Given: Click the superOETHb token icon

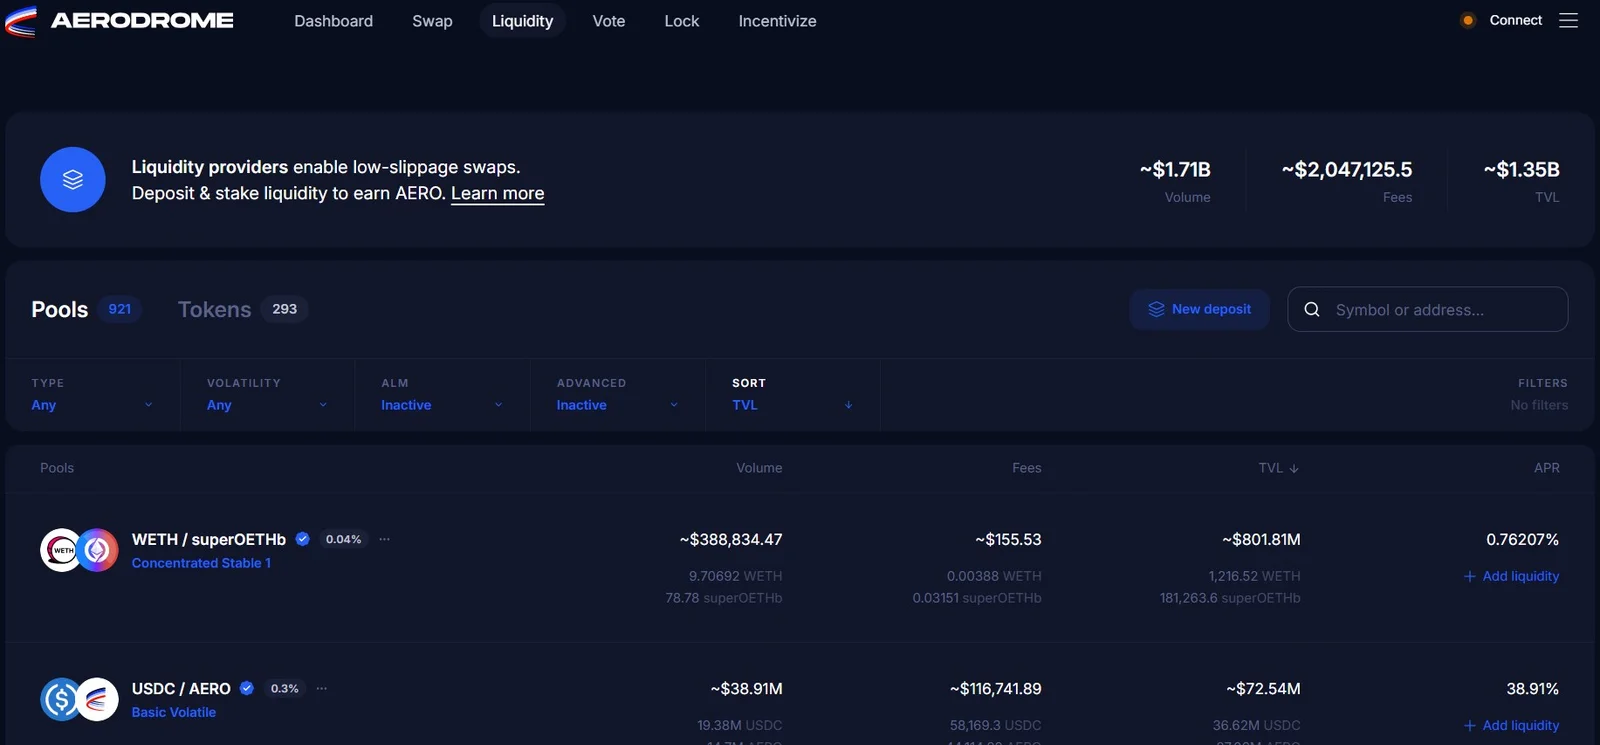Looking at the screenshot, I should coord(97,550).
